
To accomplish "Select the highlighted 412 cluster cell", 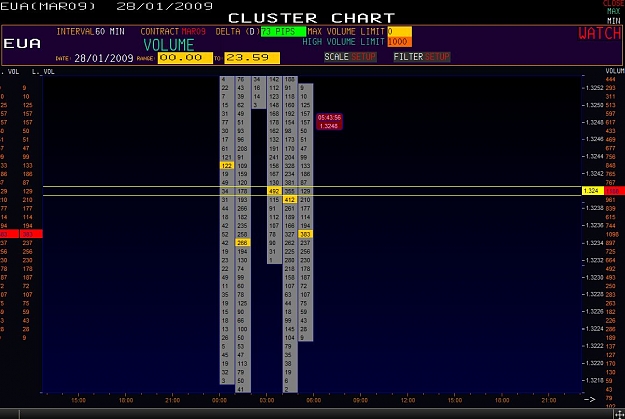I will [290, 199].
